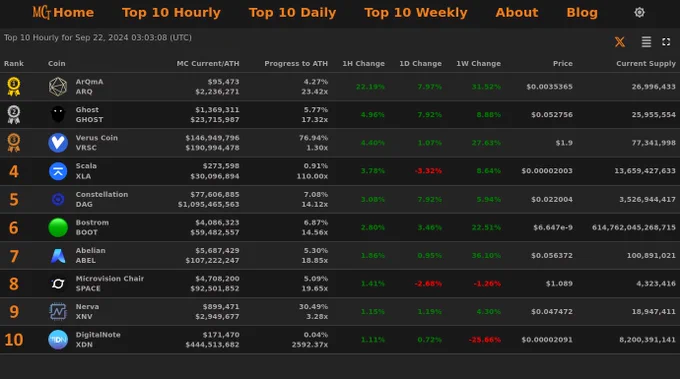
Task: Sort by 1D Change column header
Action: click(x=420, y=63)
